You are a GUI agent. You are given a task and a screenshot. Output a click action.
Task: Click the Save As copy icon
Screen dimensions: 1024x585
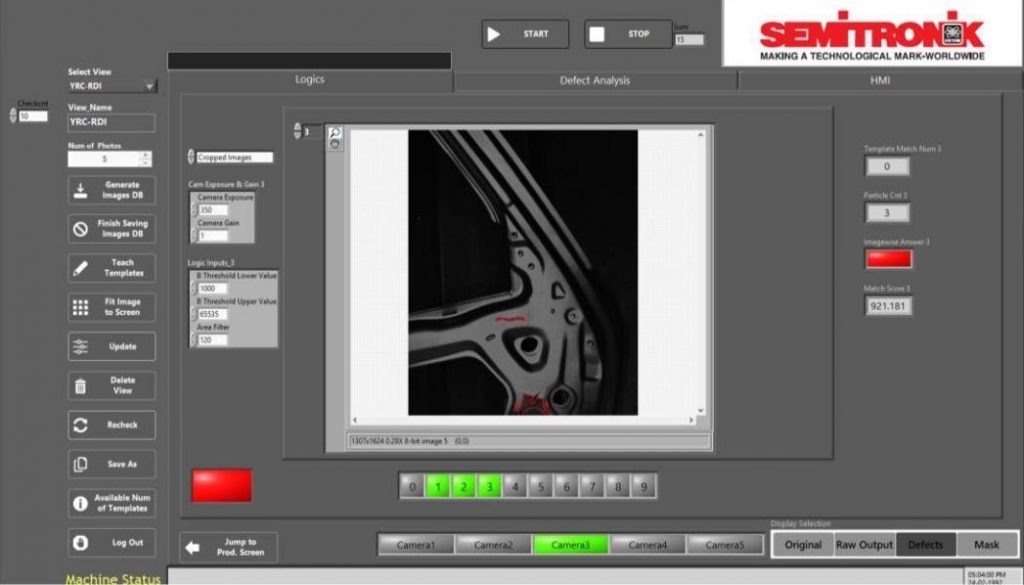[81, 464]
